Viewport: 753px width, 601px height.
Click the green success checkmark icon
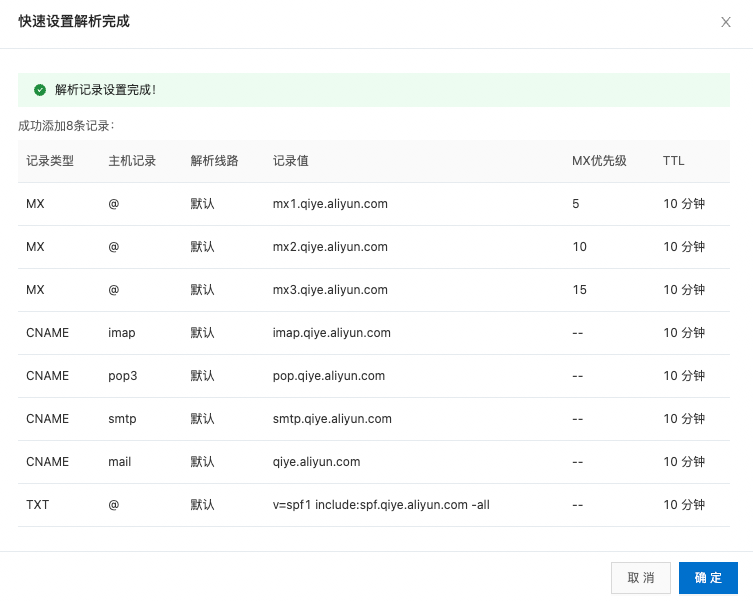(x=40, y=90)
